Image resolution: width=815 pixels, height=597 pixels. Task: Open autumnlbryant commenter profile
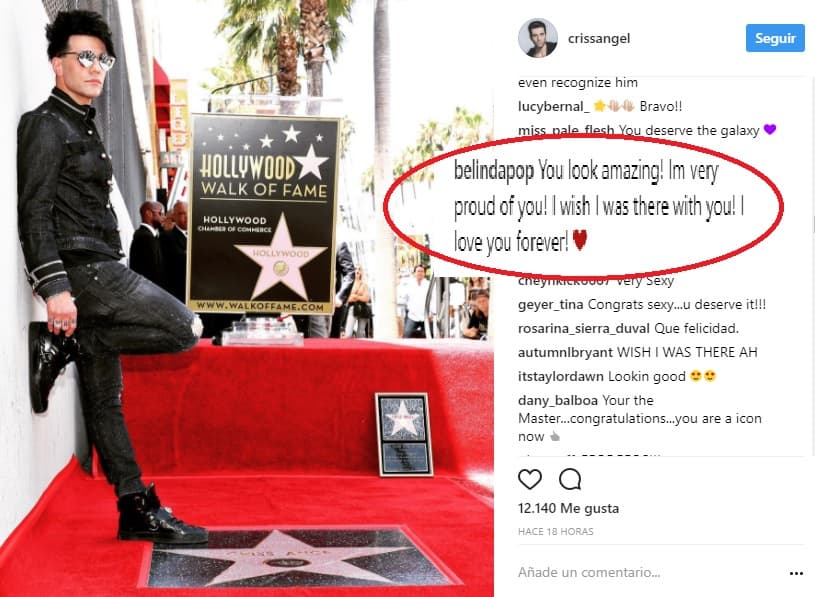(566, 352)
